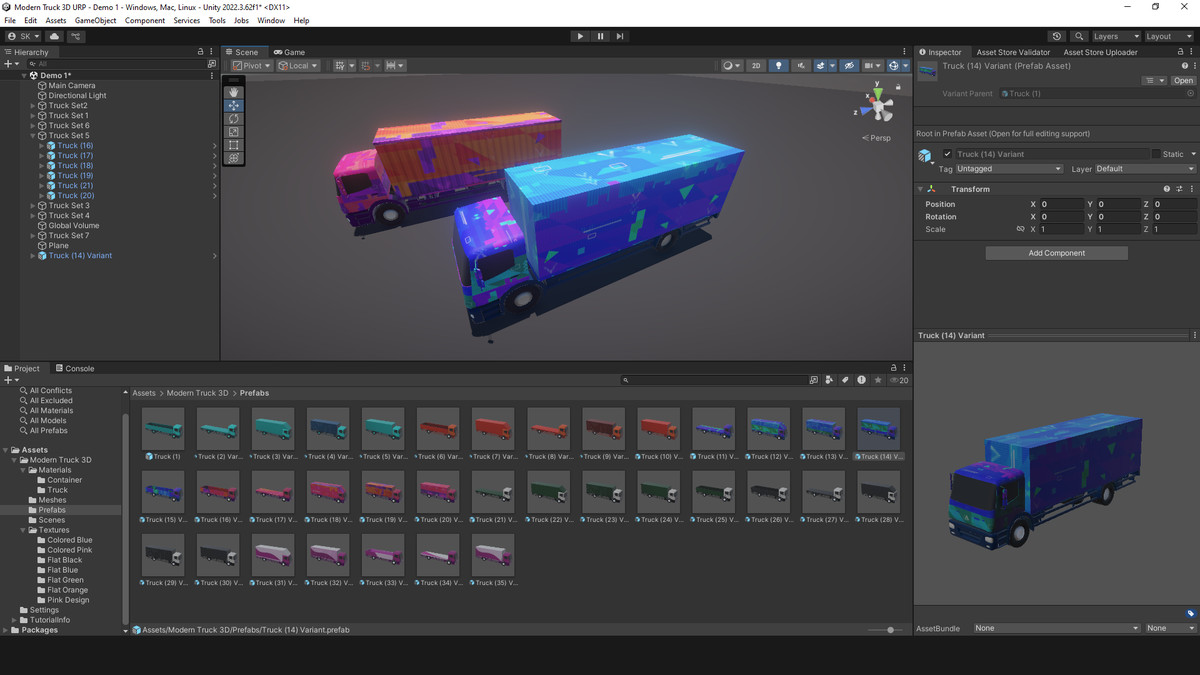Viewport: 1200px width, 675px height.
Task: Collapse the Transform component foldout
Action: coord(920,189)
